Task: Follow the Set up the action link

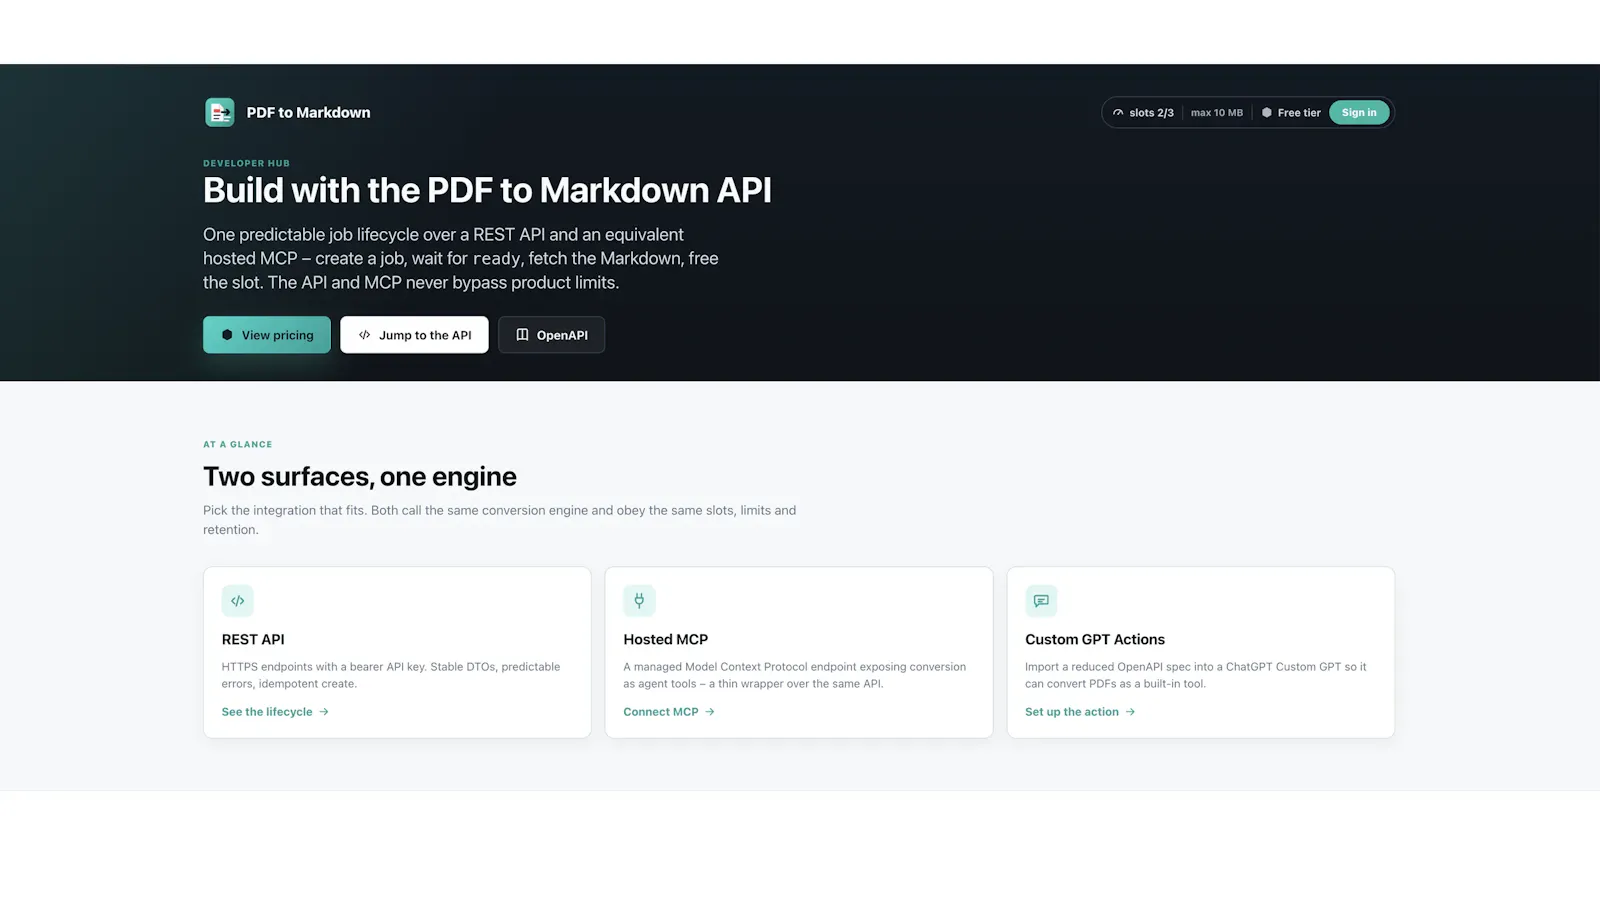Action: click(1080, 712)
